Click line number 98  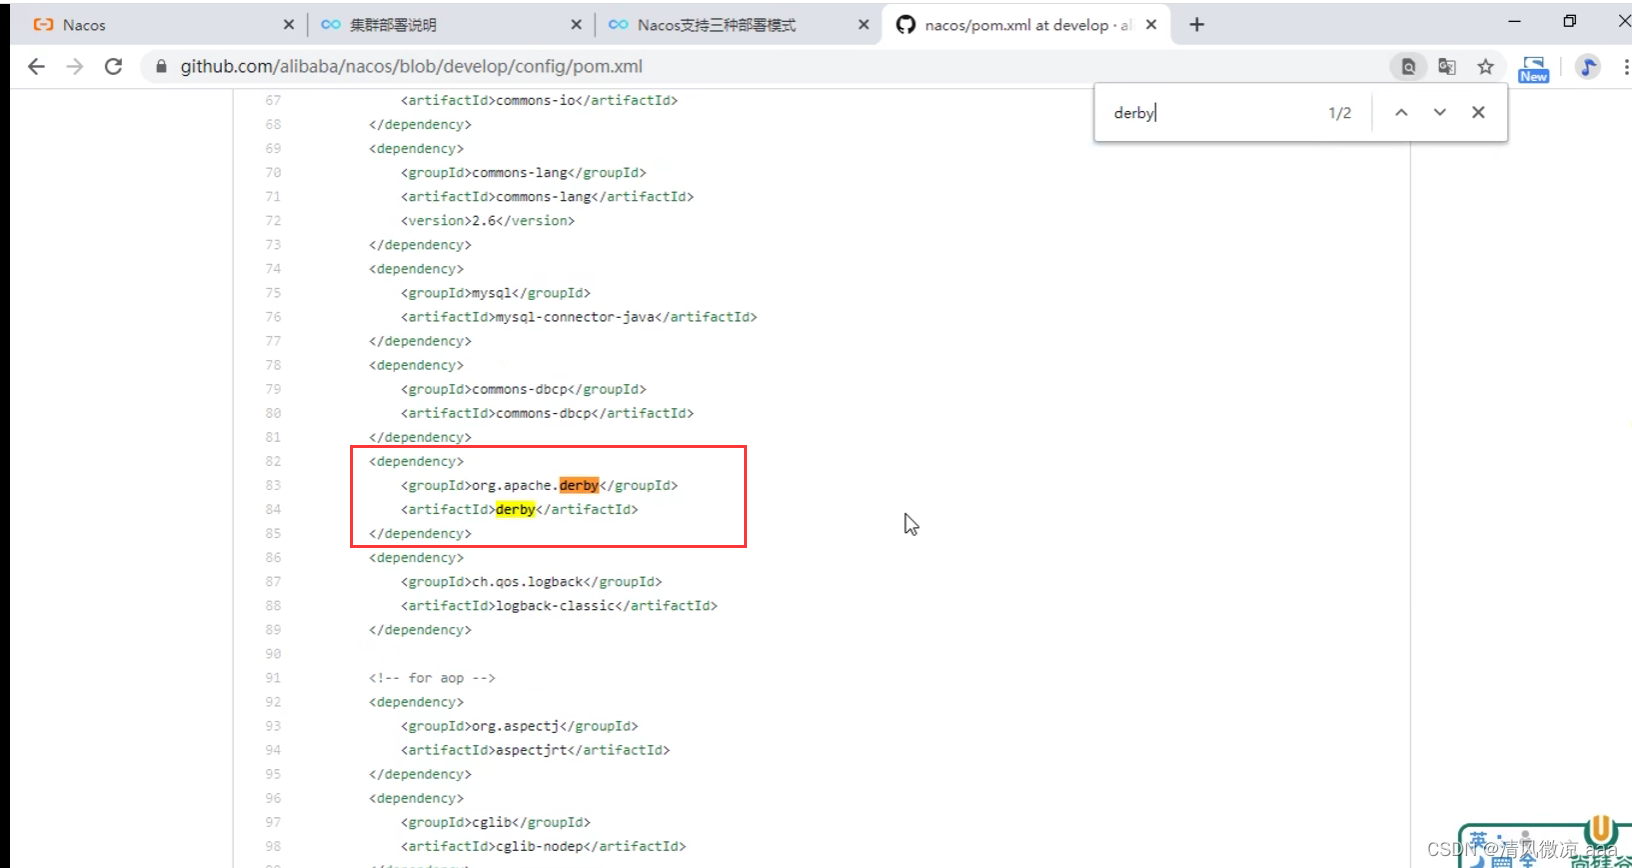(273, 846)
